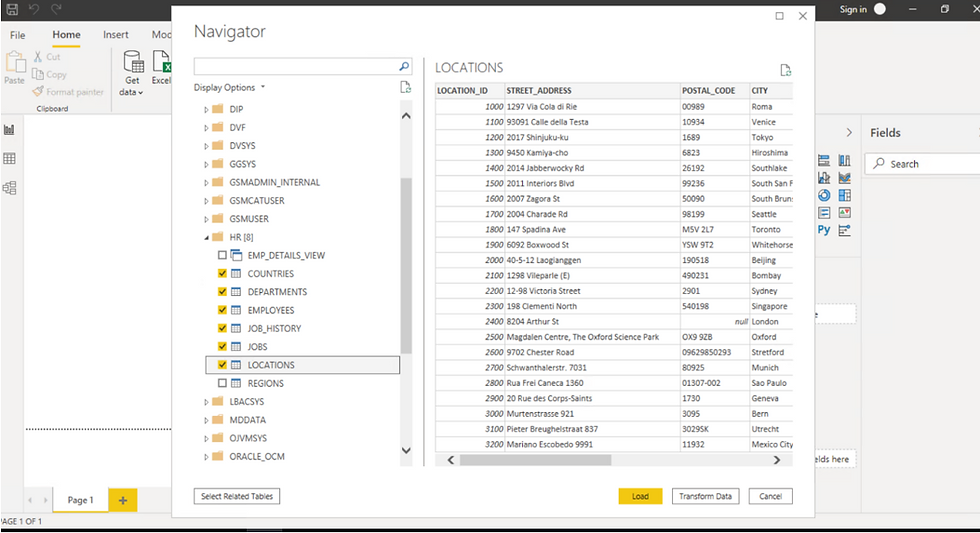Click the Save icon in title bar
The image size is (980, 533).
click(x=12, y=9)
